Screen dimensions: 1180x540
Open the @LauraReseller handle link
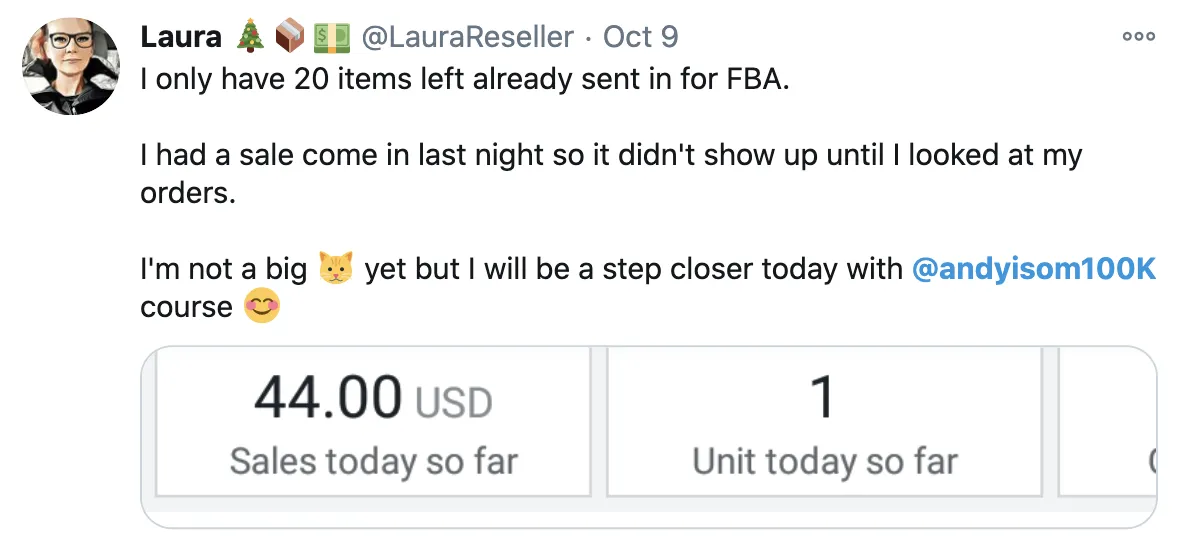click(x=467, y=37)
